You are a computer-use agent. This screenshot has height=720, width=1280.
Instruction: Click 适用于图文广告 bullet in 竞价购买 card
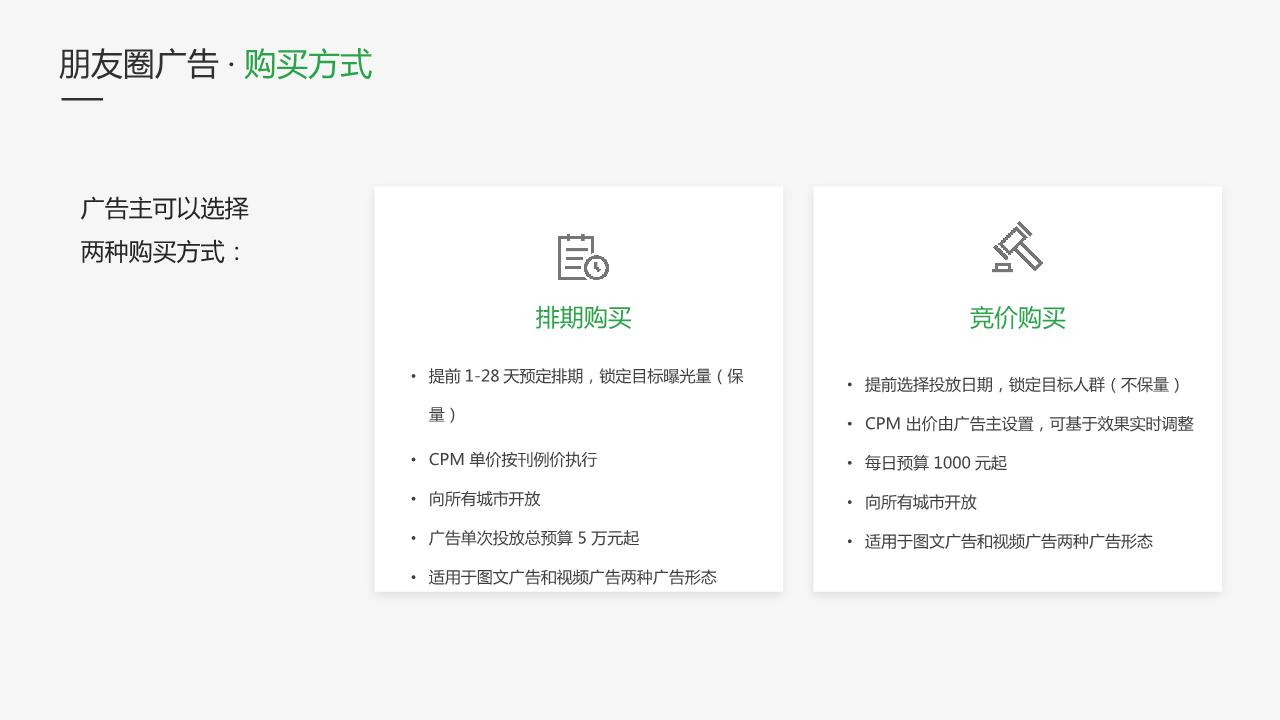coord(1009,541)
